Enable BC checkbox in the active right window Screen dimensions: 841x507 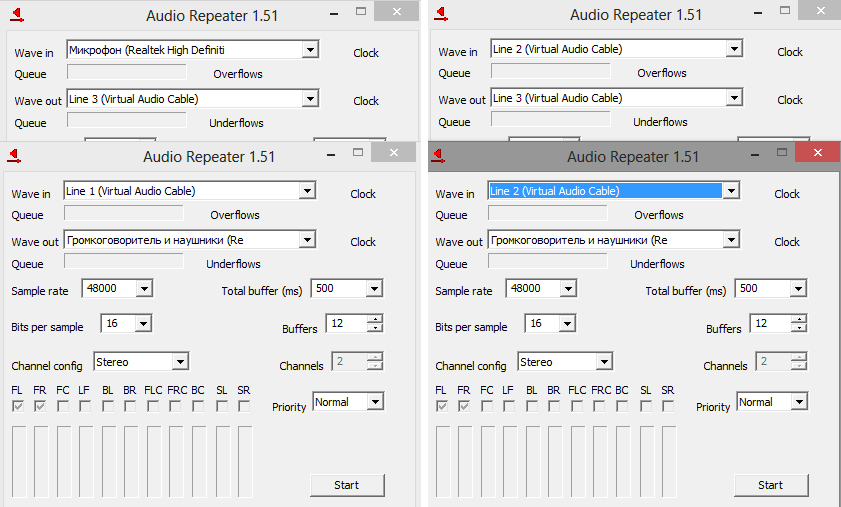pyautogui.click(x=622, y=407)
